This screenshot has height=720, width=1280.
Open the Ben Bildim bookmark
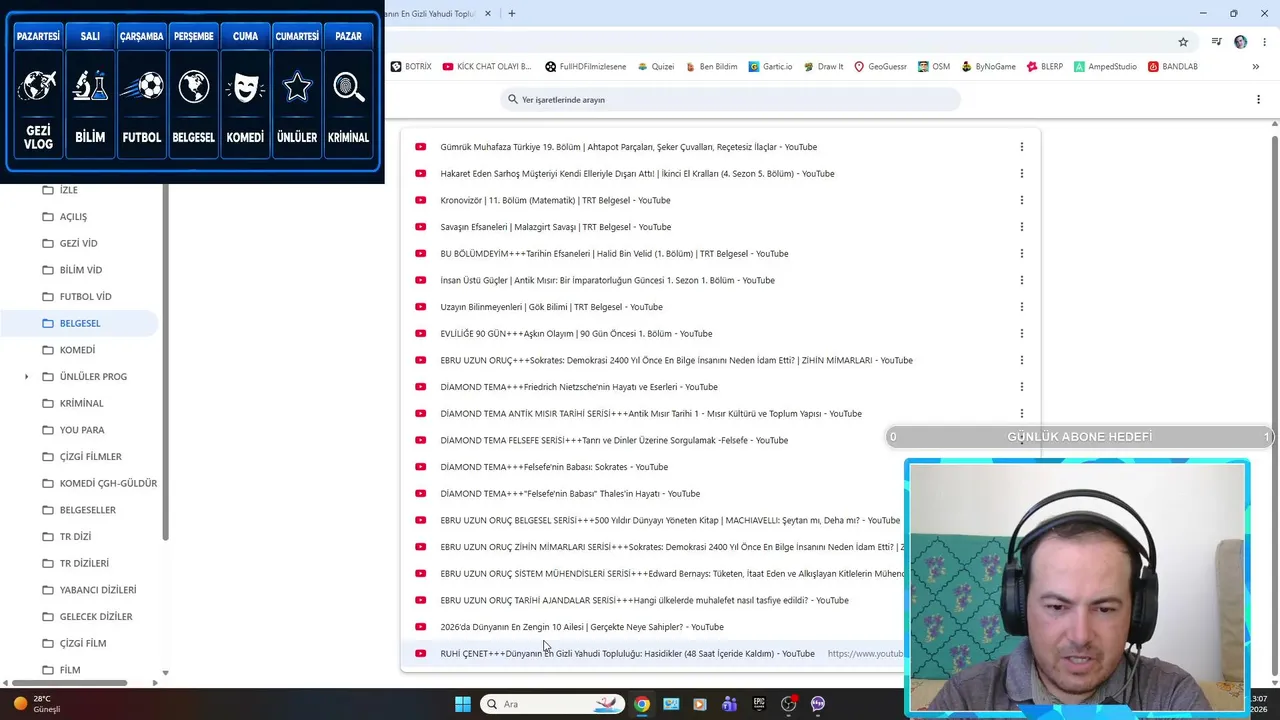coord(711,67)
